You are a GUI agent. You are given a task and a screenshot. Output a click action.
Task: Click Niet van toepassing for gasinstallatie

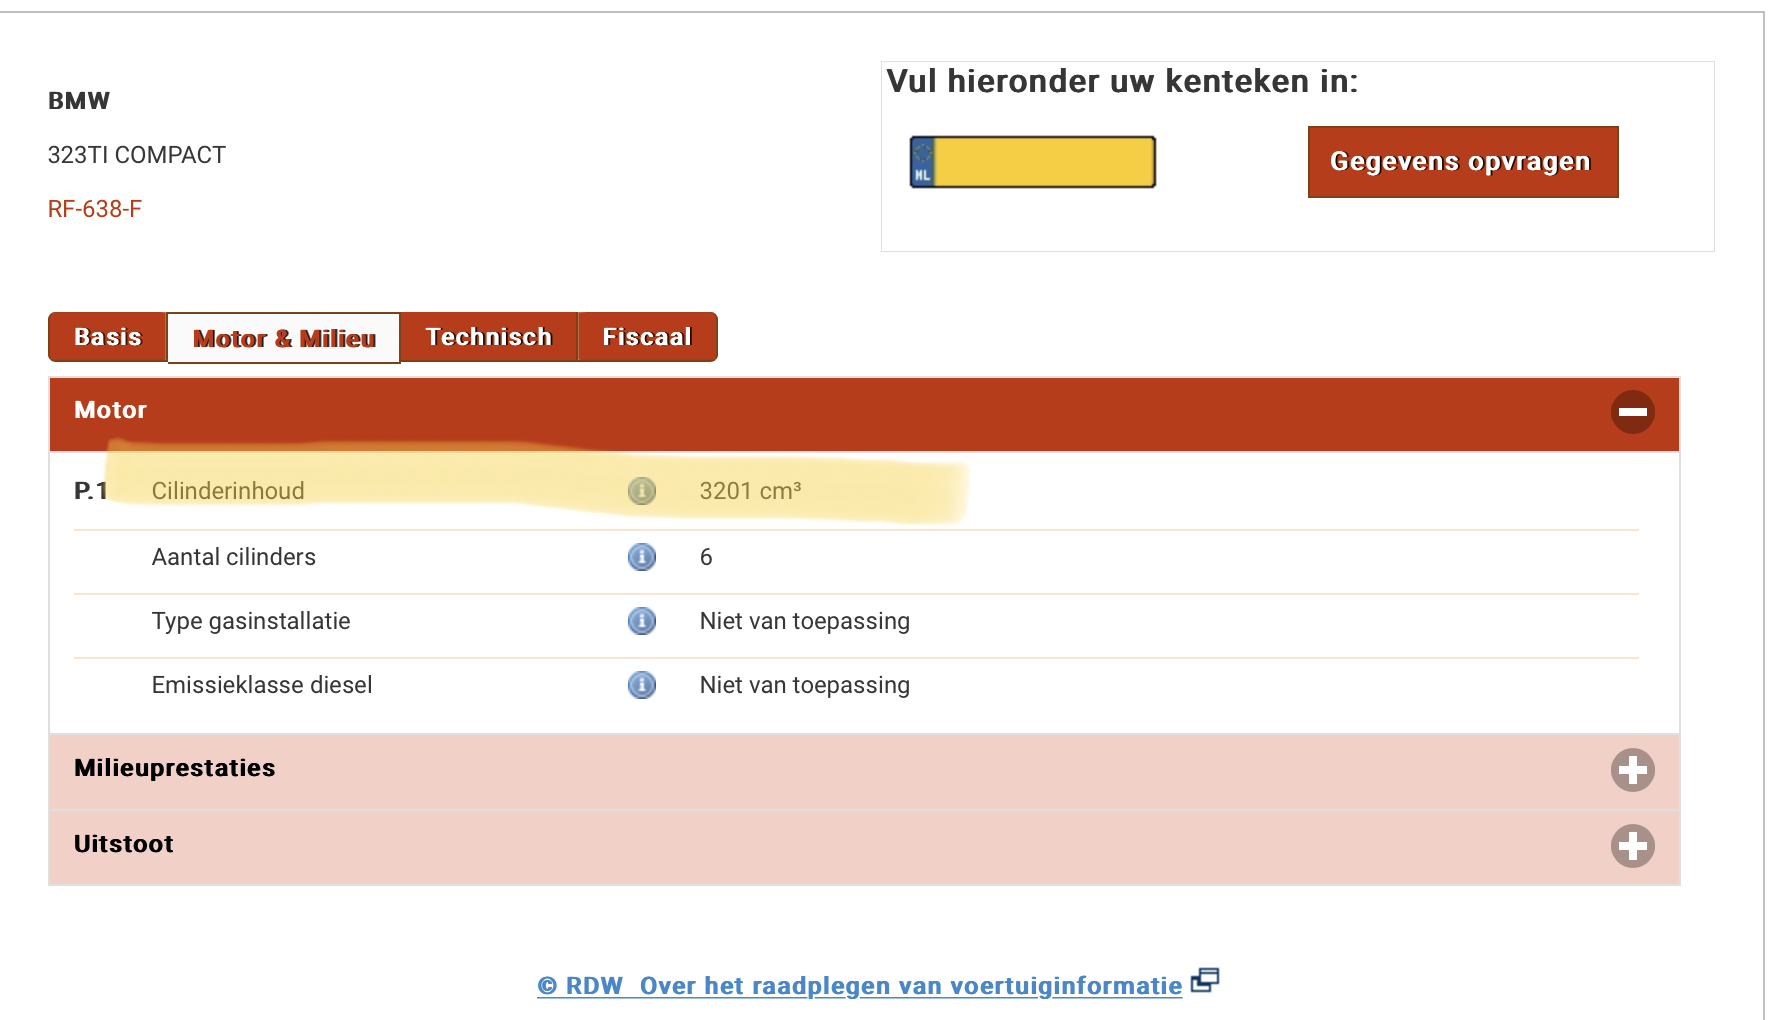click(x=805, y=621)
